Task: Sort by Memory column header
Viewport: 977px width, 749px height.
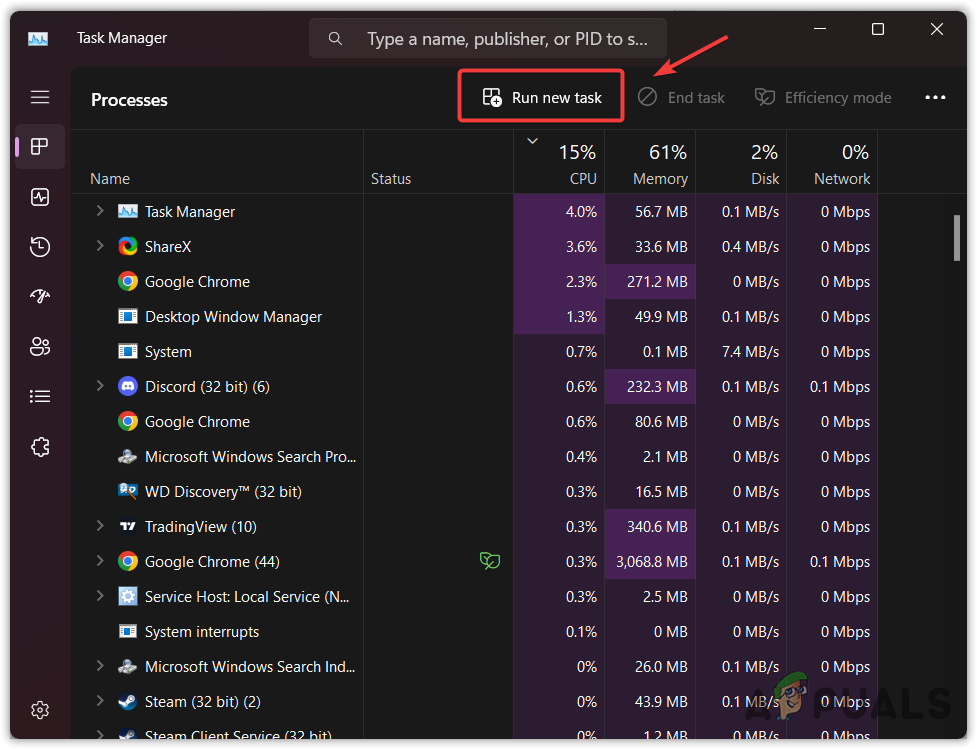Action: [x=650, y=163]
